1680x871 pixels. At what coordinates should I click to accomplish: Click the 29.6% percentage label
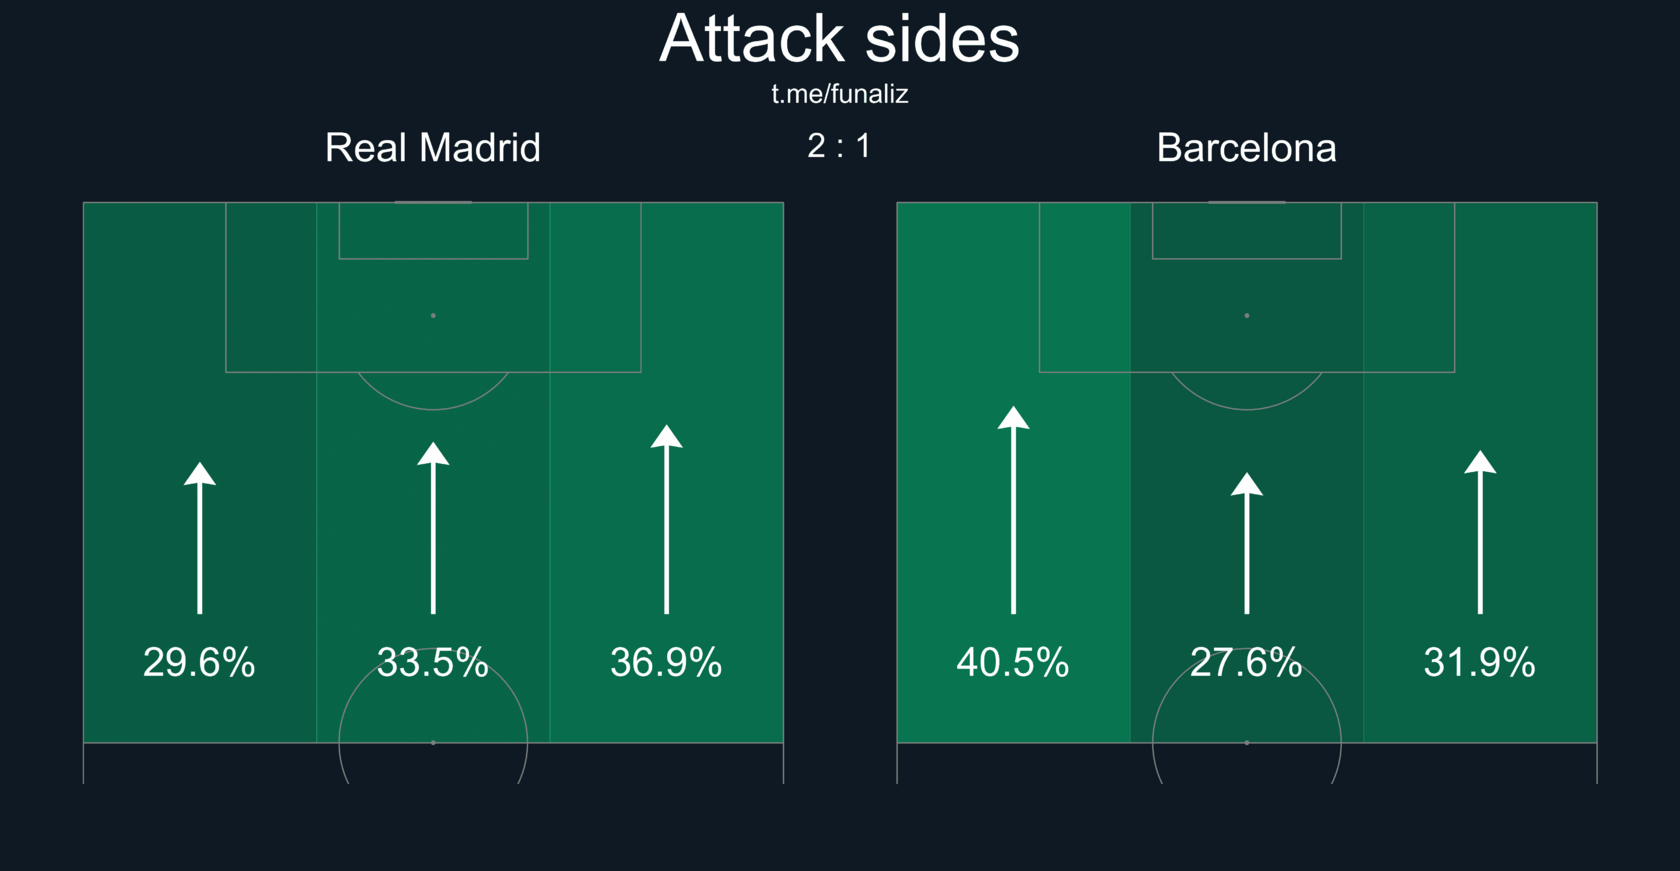tap(199, 662)
